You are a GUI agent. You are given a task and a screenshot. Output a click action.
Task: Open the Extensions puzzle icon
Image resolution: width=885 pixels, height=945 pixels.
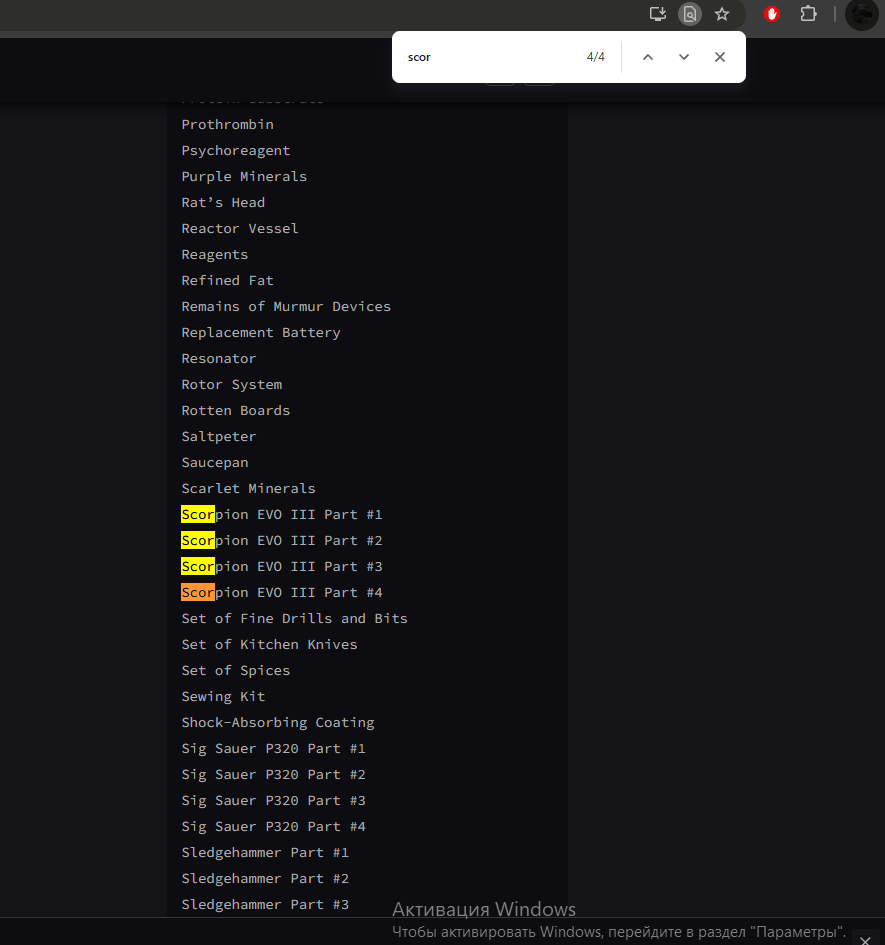tap(808, 14)
